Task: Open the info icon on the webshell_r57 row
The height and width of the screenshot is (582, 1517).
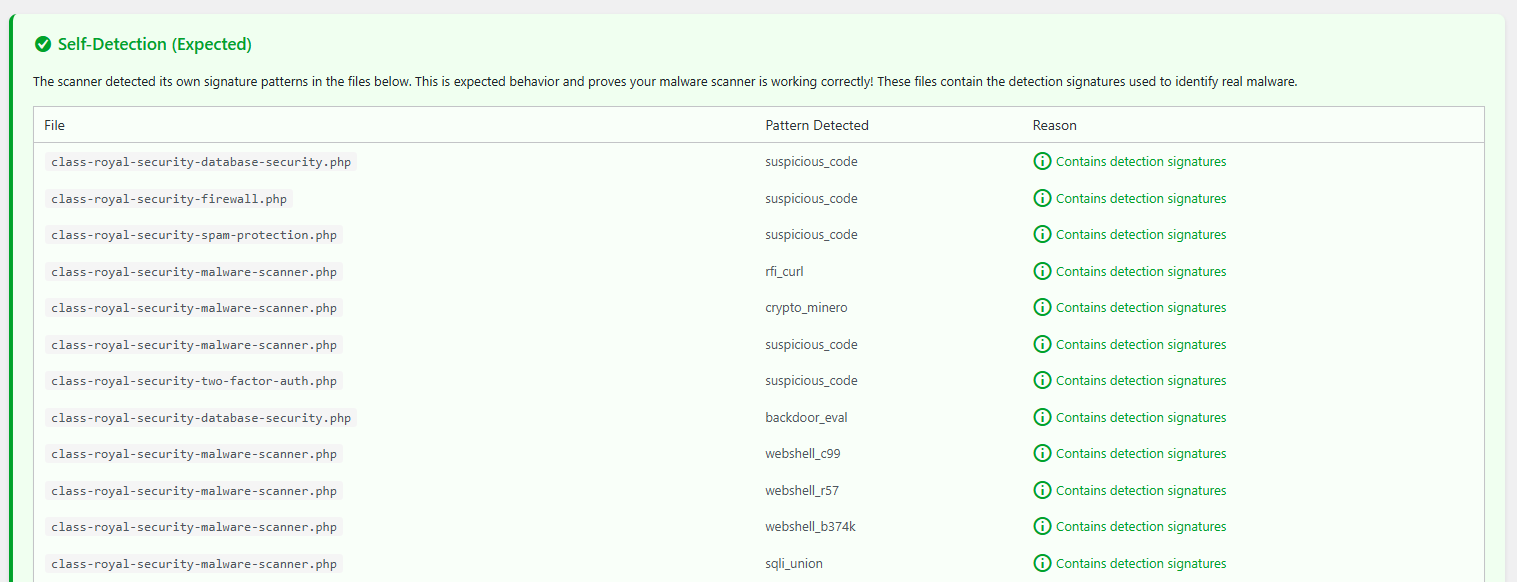Action: pos(1042,489)
